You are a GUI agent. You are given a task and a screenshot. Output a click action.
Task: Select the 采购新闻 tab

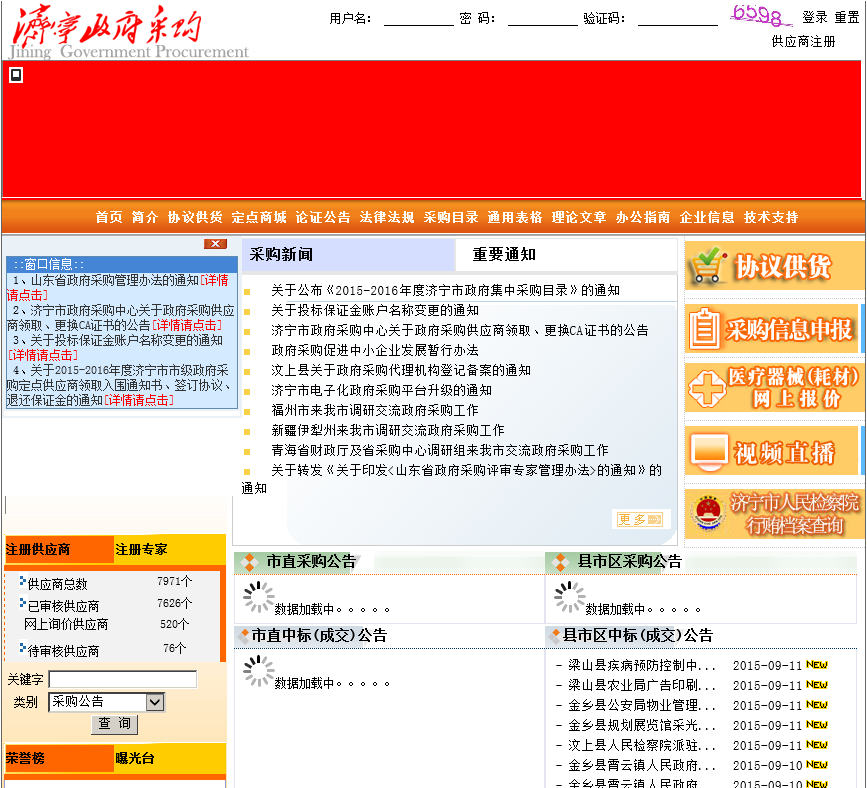281,254
